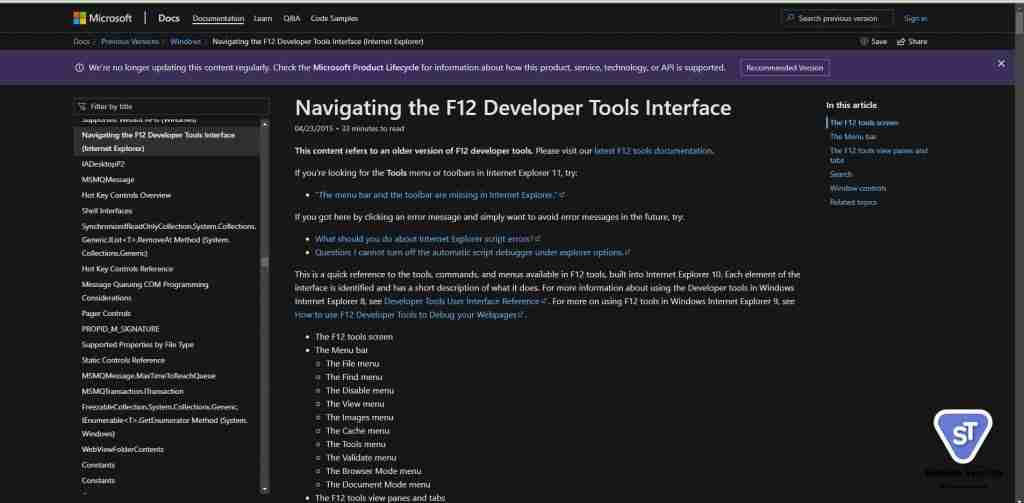
Task: Click the Recommended Version button
Action: click(785, 68)
